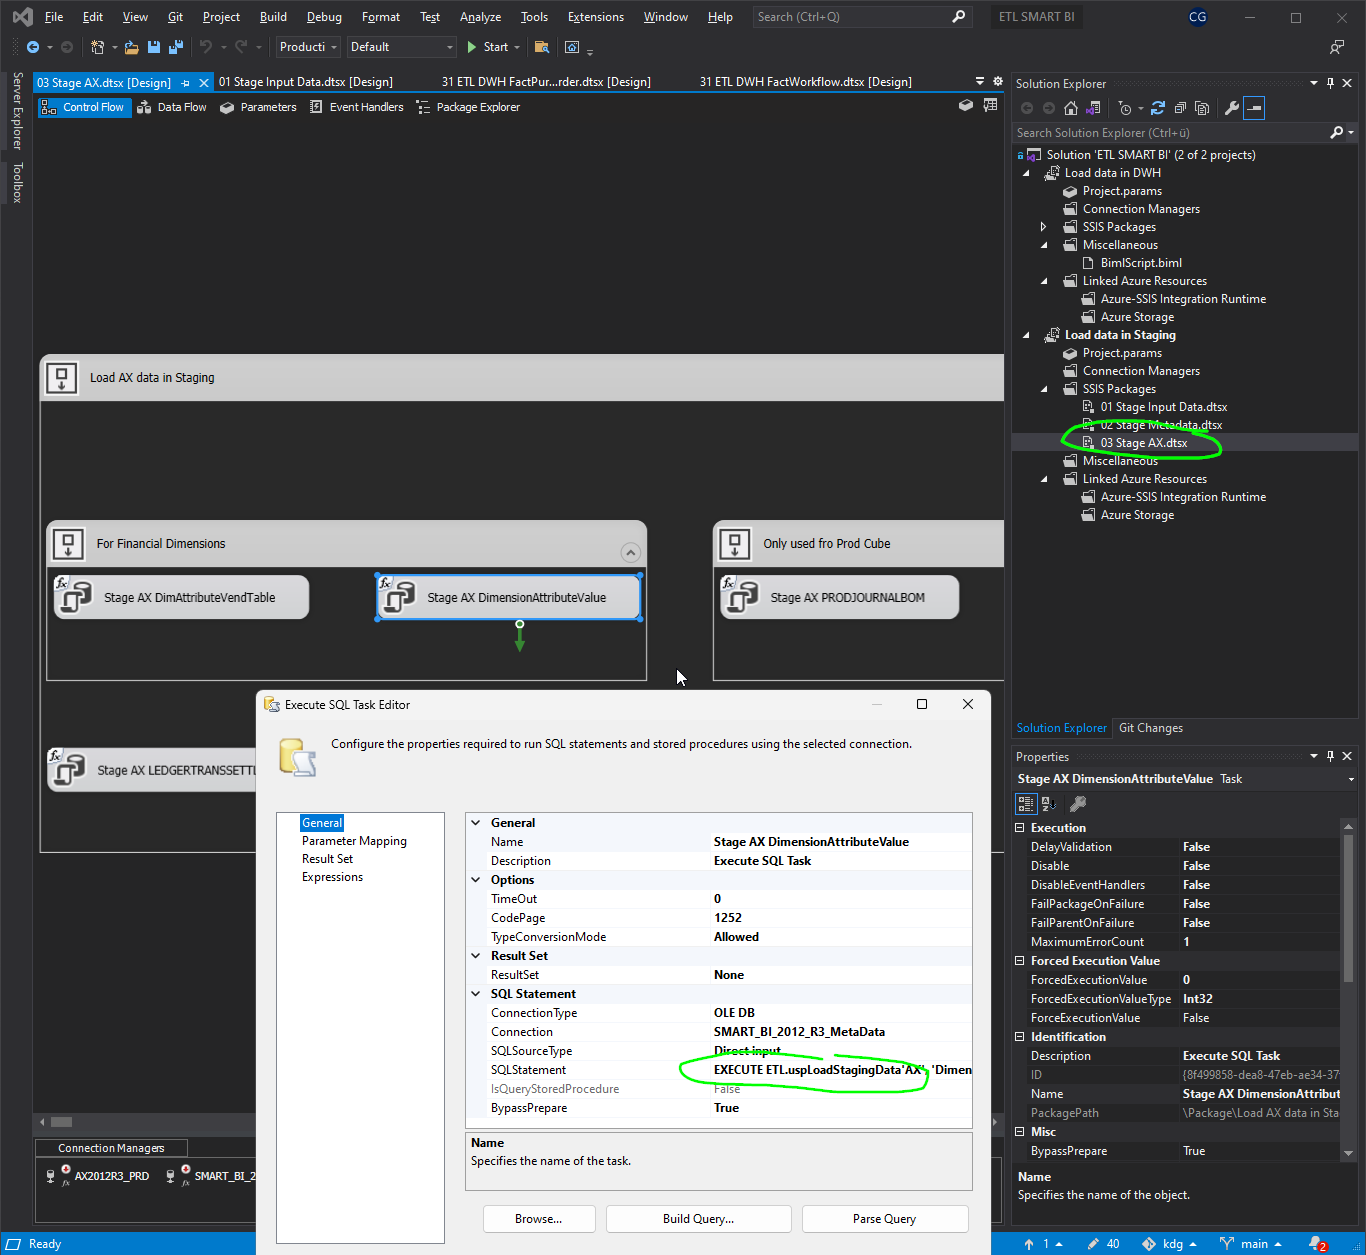This screenshot has height=1255, width=1366.
Task: Click the designer's horizontal scrollbar thumb
Action: (61, 1122)
